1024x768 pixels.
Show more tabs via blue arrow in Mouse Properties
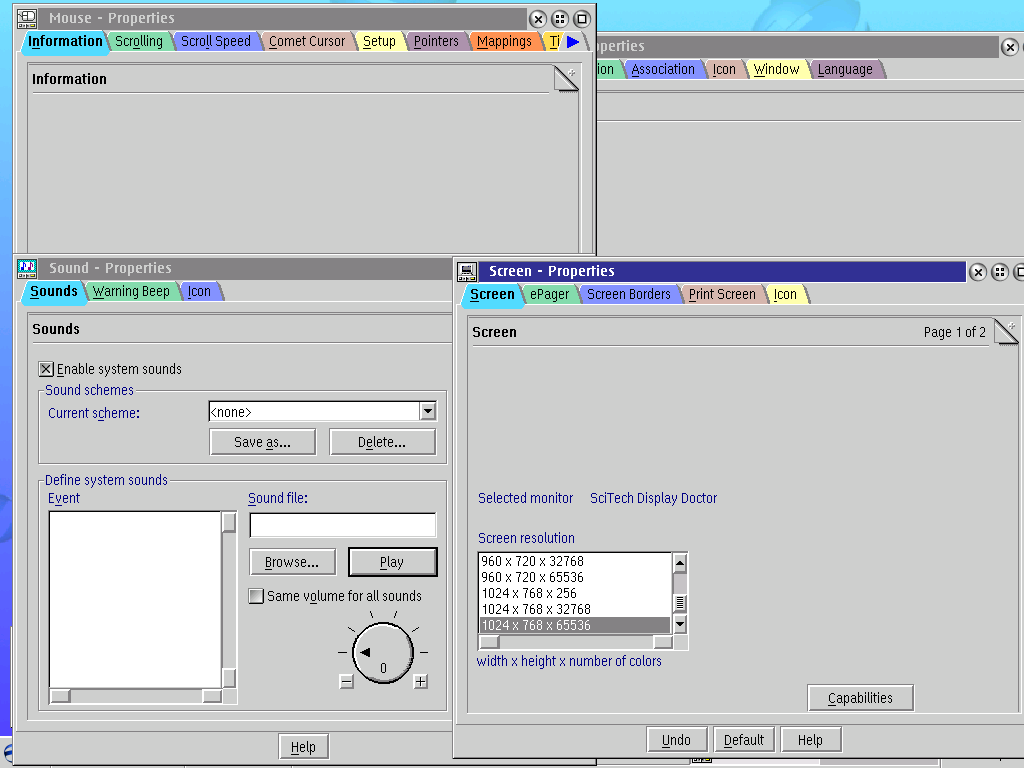pyautogui.click(x=573, y=42)
